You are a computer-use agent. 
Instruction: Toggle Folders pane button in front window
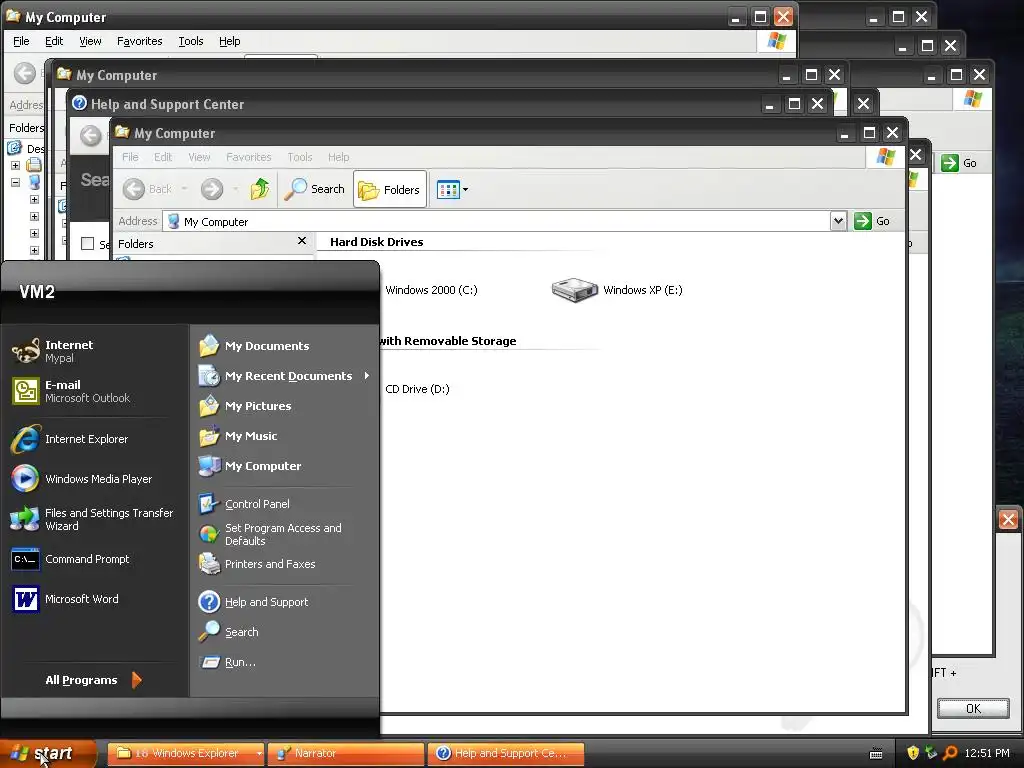(x=390, y=189)
